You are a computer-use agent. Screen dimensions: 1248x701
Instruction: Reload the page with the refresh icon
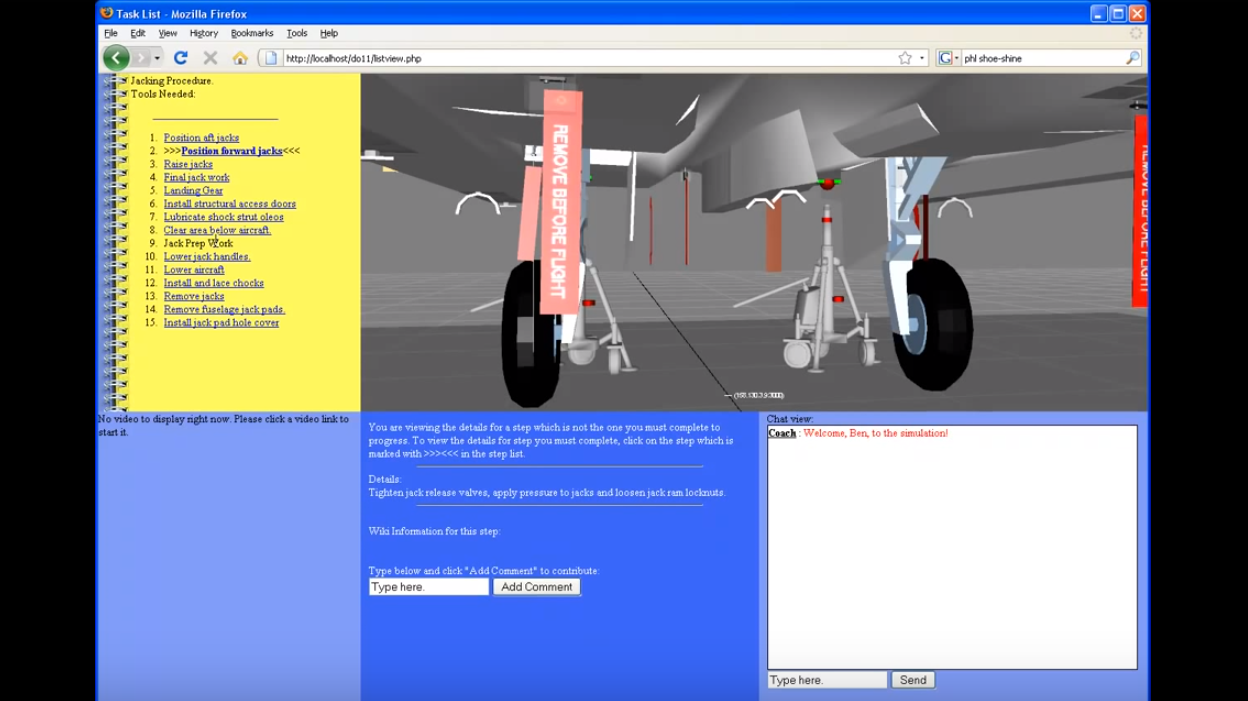pos(181,58)
